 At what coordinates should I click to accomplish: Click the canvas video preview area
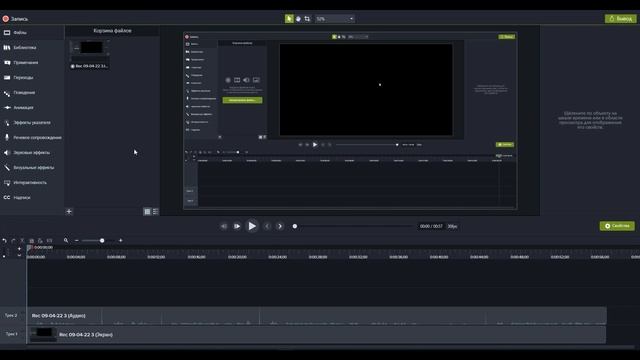350,121
